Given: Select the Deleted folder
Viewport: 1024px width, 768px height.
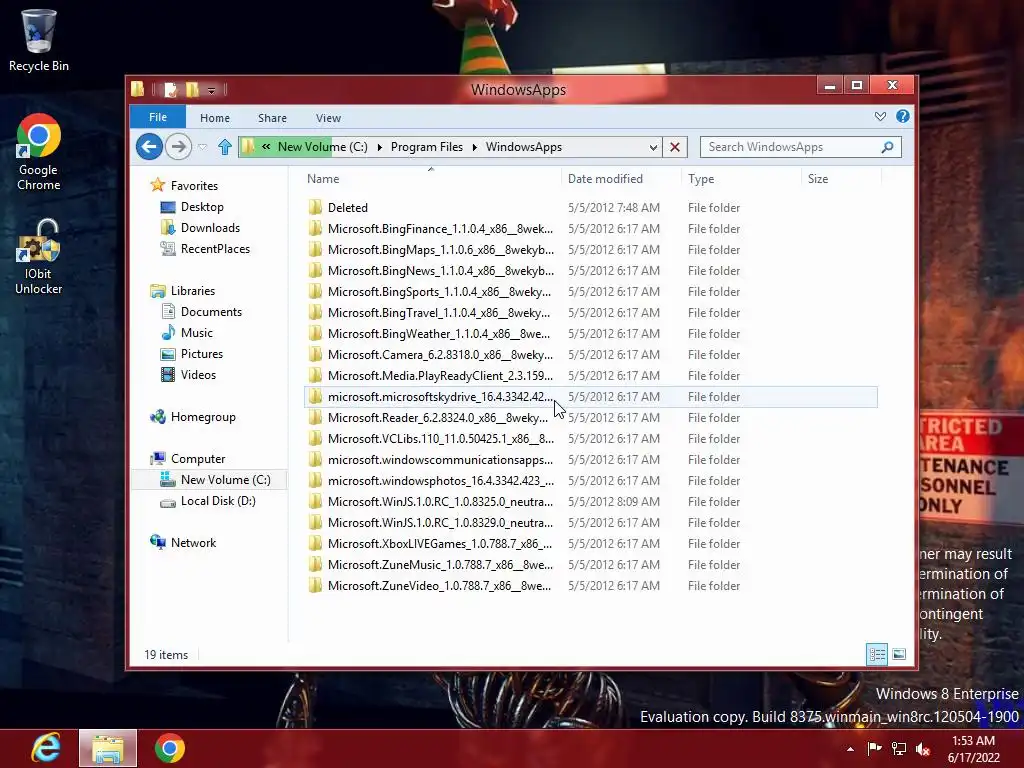Looking at the screenshot, I should [590, 208].
